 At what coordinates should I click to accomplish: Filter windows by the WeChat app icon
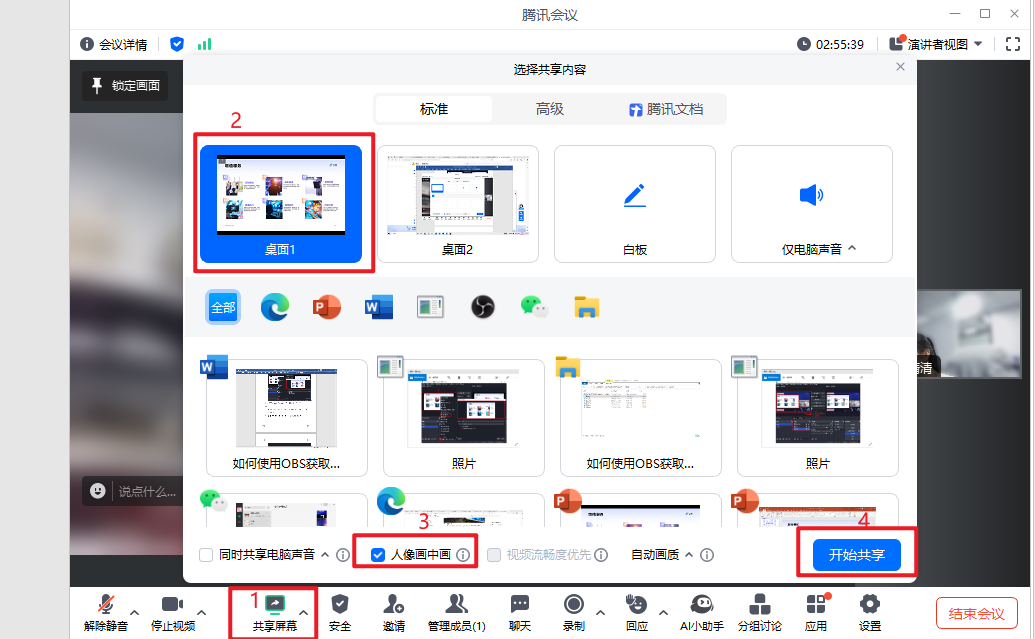tap(535, 307)
